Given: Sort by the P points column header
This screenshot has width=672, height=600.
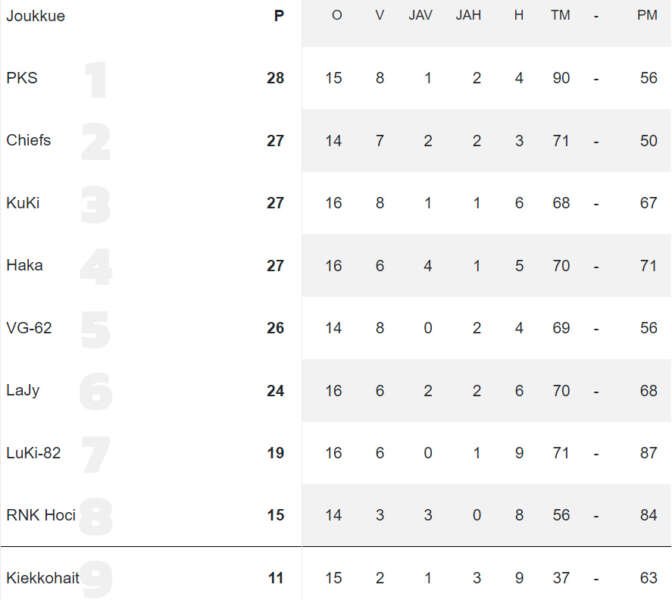Looking at the screenshot, I should (x=279, y=16).
